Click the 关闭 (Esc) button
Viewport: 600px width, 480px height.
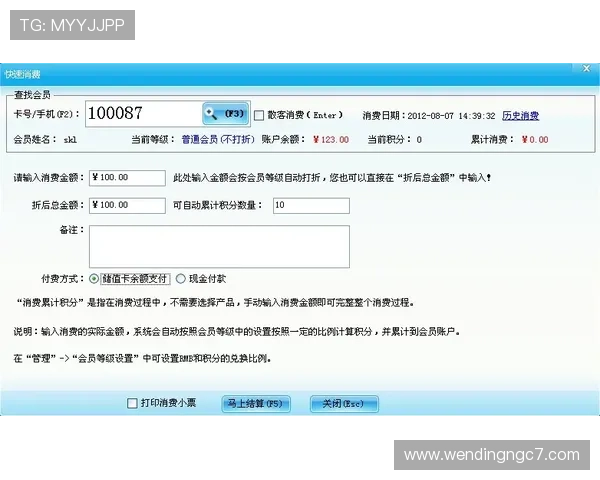click(344, 404)
